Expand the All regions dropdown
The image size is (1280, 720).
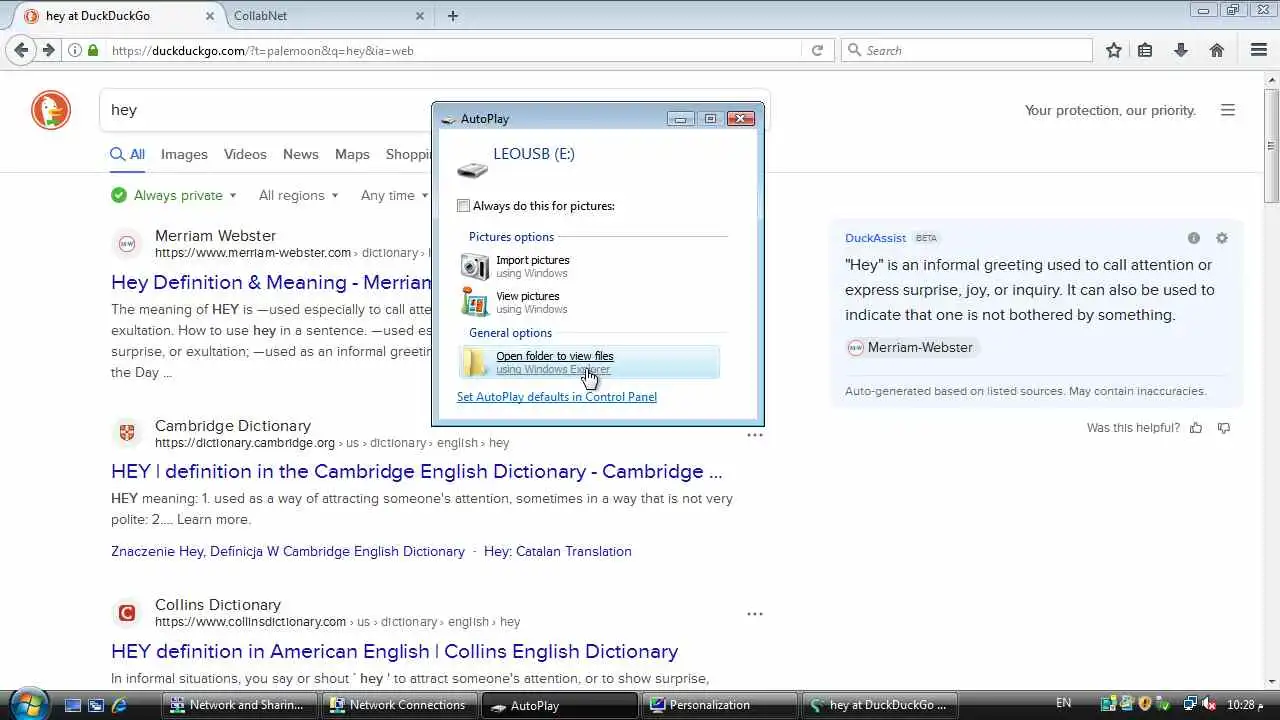[298, 195]
